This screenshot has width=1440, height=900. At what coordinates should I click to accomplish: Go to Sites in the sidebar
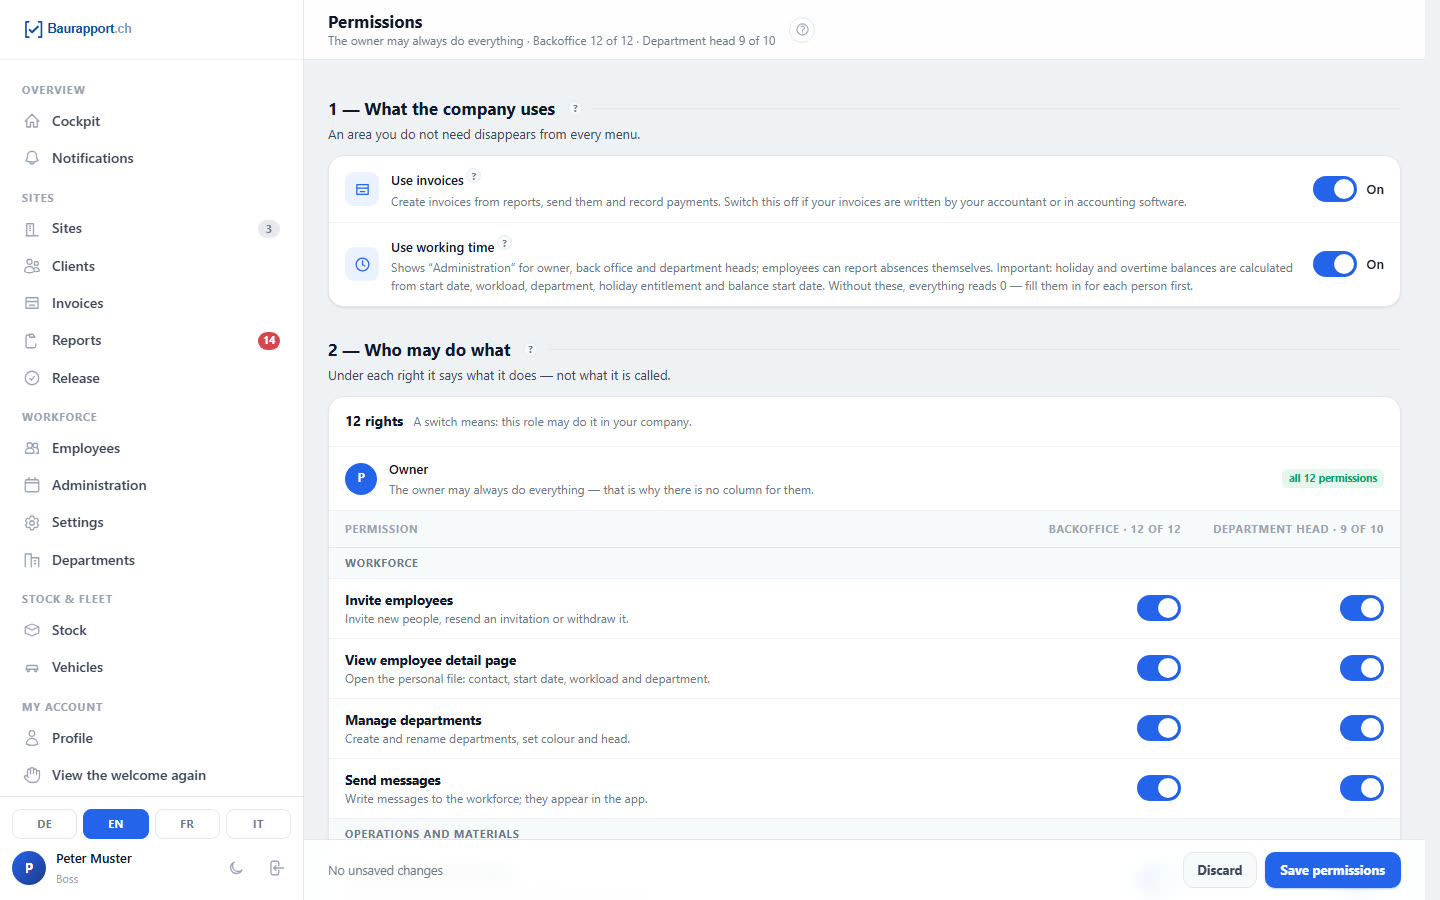click(x=152, y=228)
